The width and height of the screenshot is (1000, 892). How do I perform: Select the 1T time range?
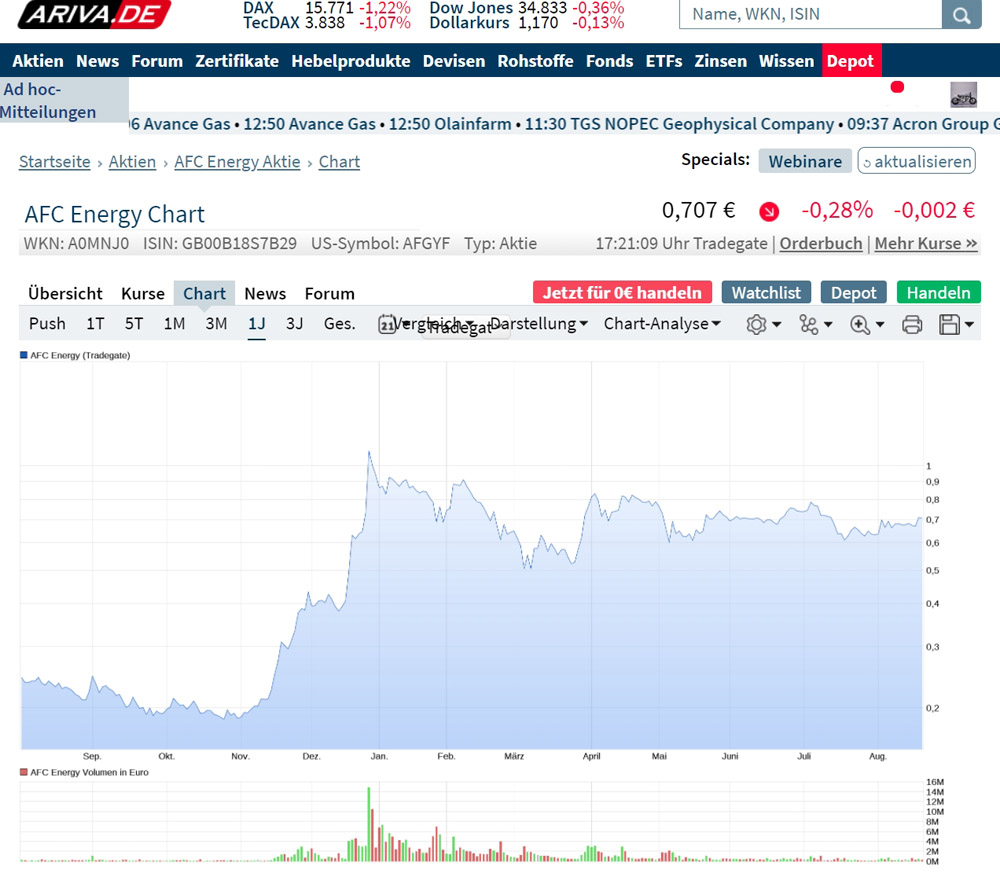click(x=95, y=324)
